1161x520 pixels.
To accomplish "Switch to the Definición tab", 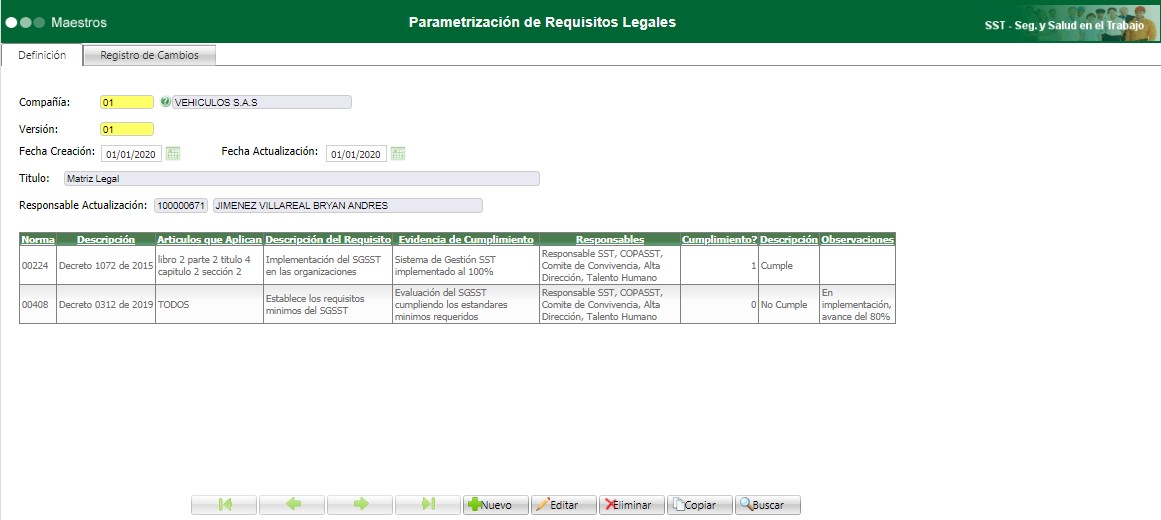I will 41,55.
